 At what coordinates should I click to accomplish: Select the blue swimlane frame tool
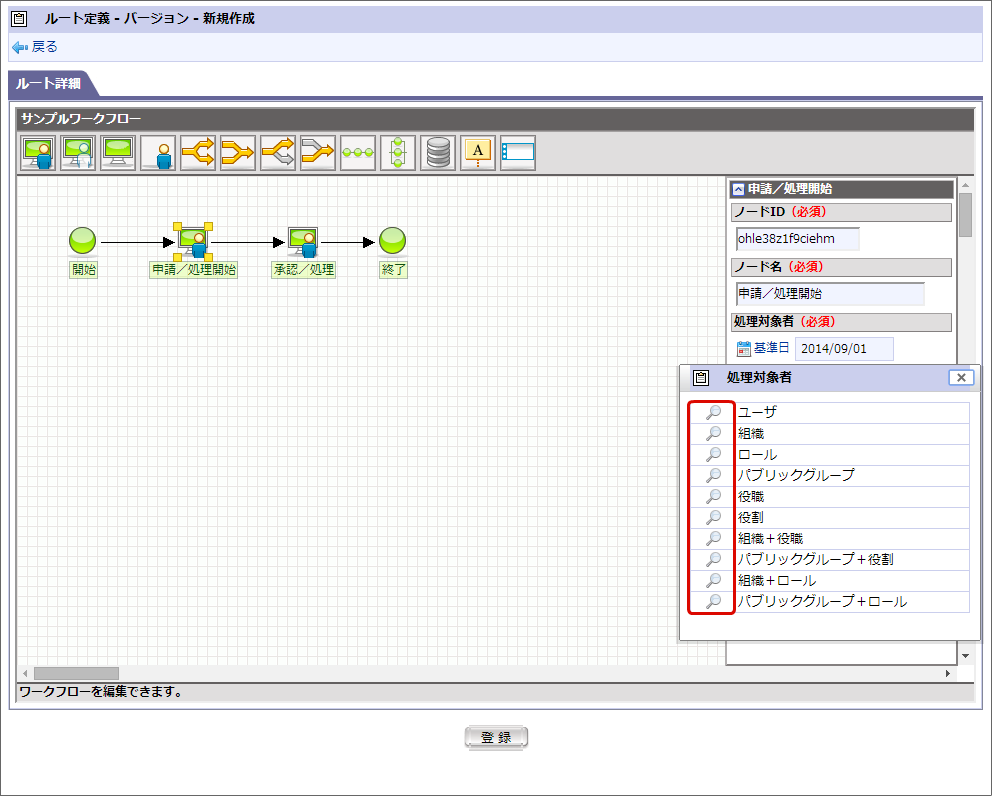(518, 153)
